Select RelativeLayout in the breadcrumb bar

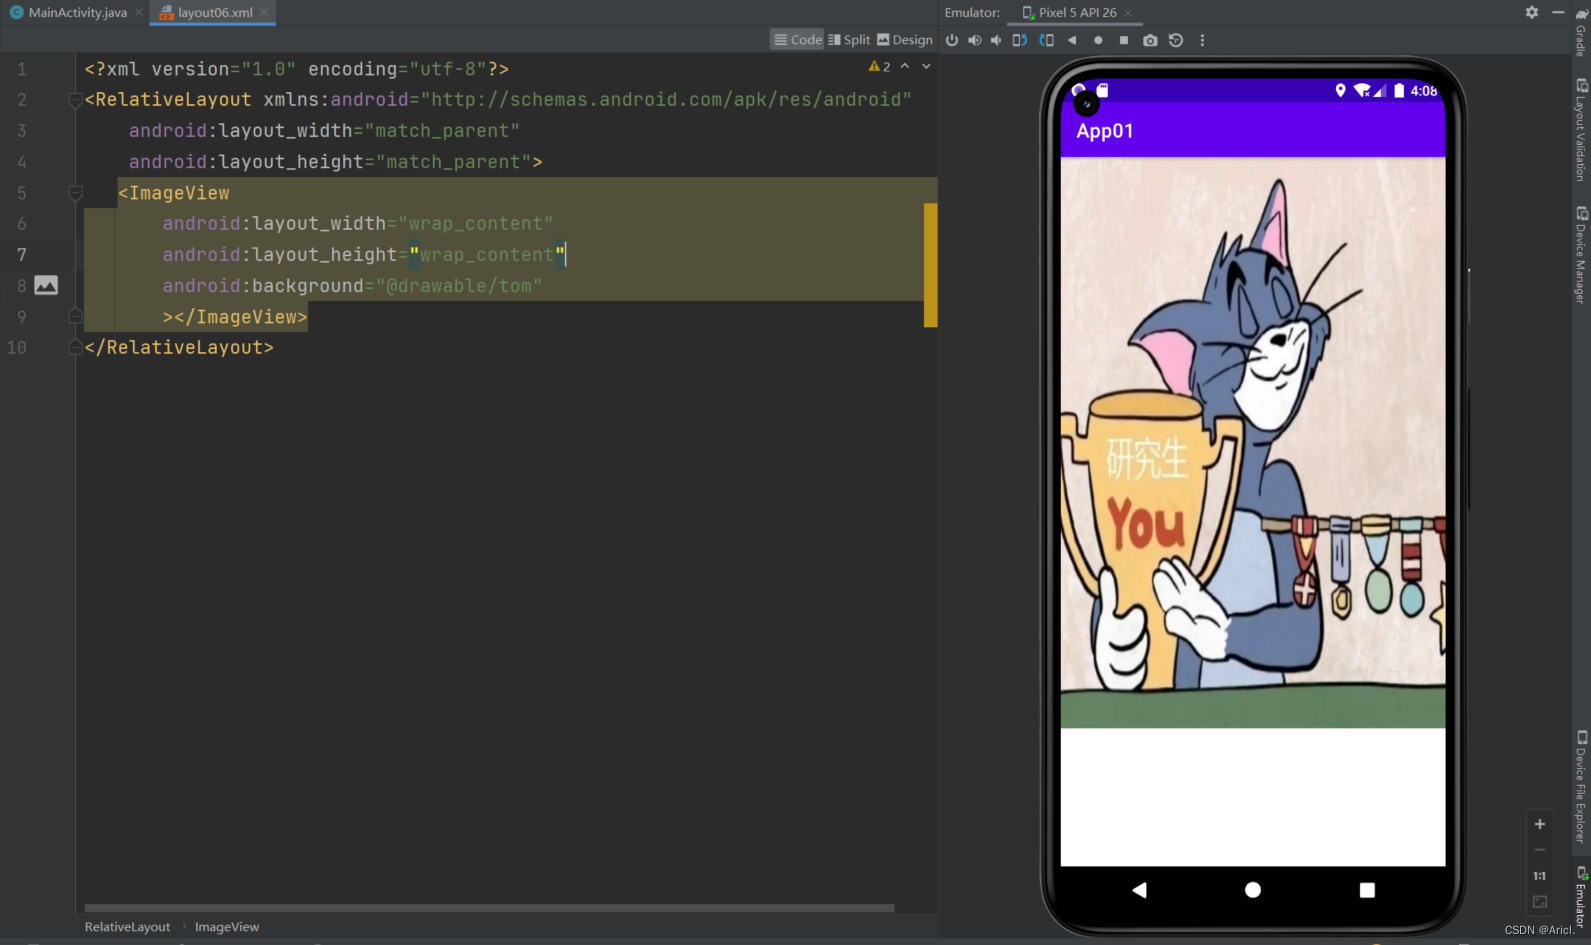[127, 927]
